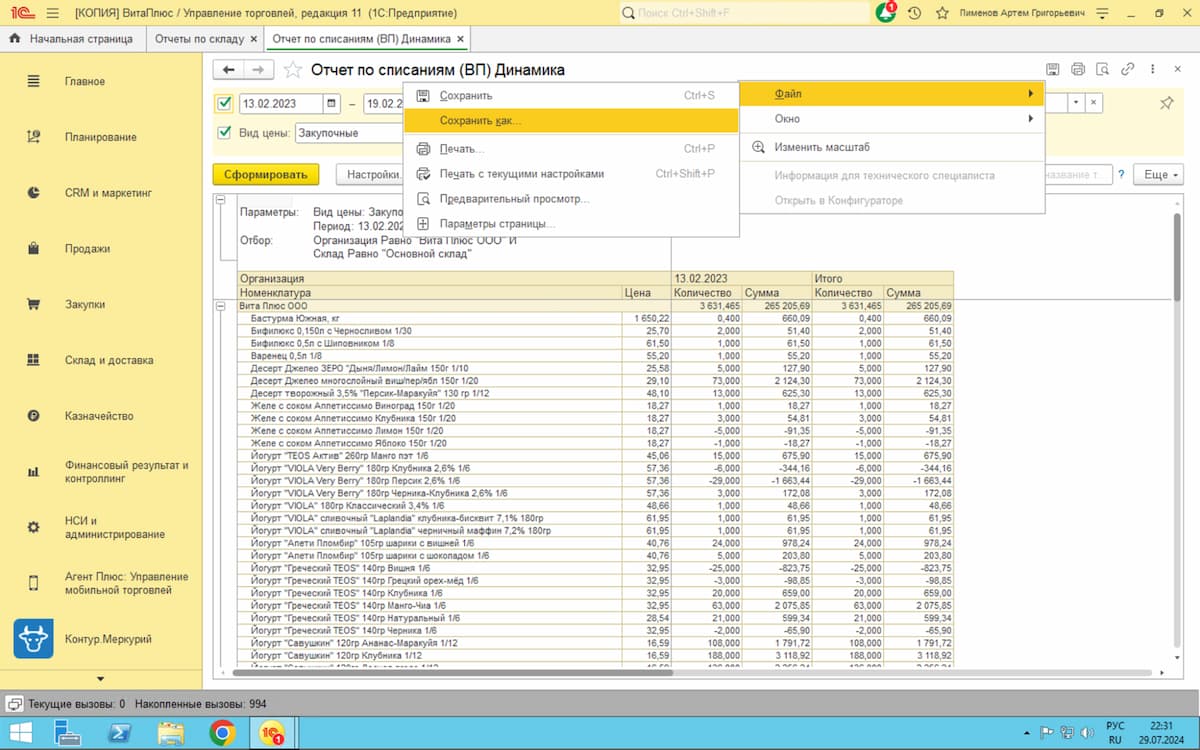
Task: Select Сохранить как... from the menu
Action: coord(480,120)
